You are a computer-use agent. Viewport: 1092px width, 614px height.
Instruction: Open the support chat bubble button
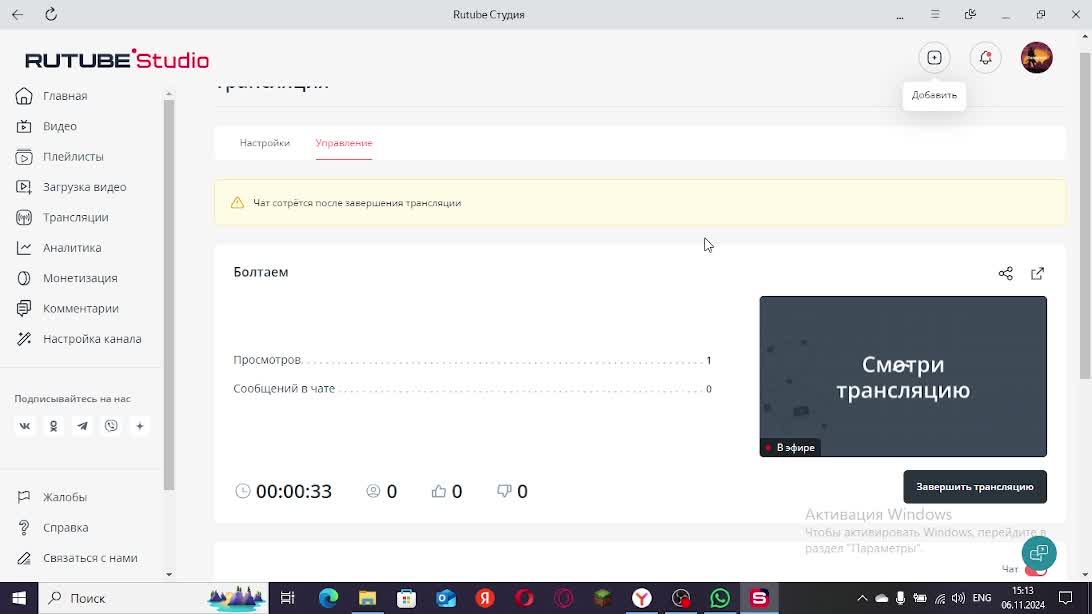(x=1039, y=553)
